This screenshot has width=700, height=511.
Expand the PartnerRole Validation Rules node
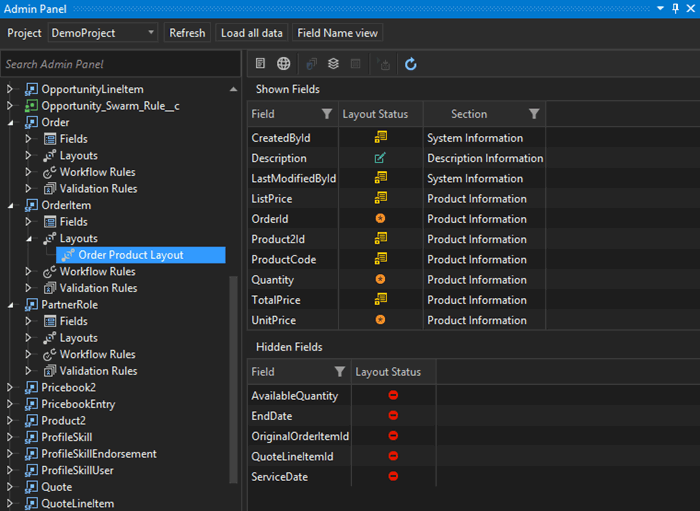[x=28, y=371]
